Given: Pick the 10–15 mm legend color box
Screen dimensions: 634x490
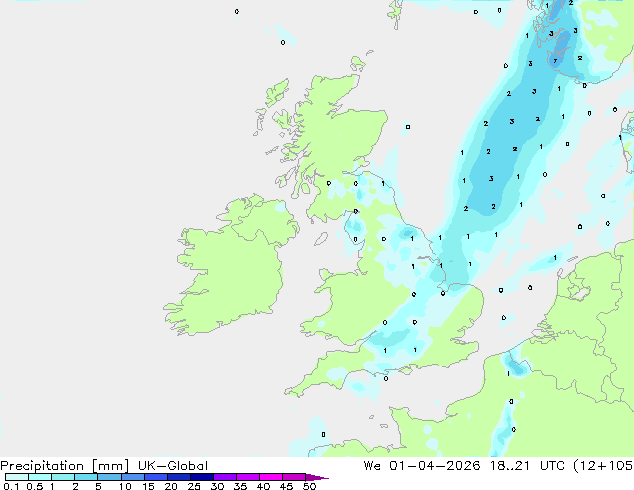Looking at the screenshot, I should pyautogui.click(x=132, y=477).
